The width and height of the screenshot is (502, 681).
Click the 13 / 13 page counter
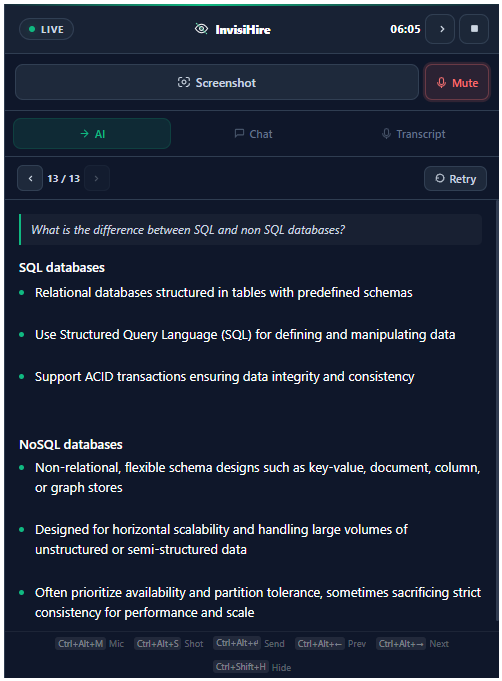pos(63,179)
